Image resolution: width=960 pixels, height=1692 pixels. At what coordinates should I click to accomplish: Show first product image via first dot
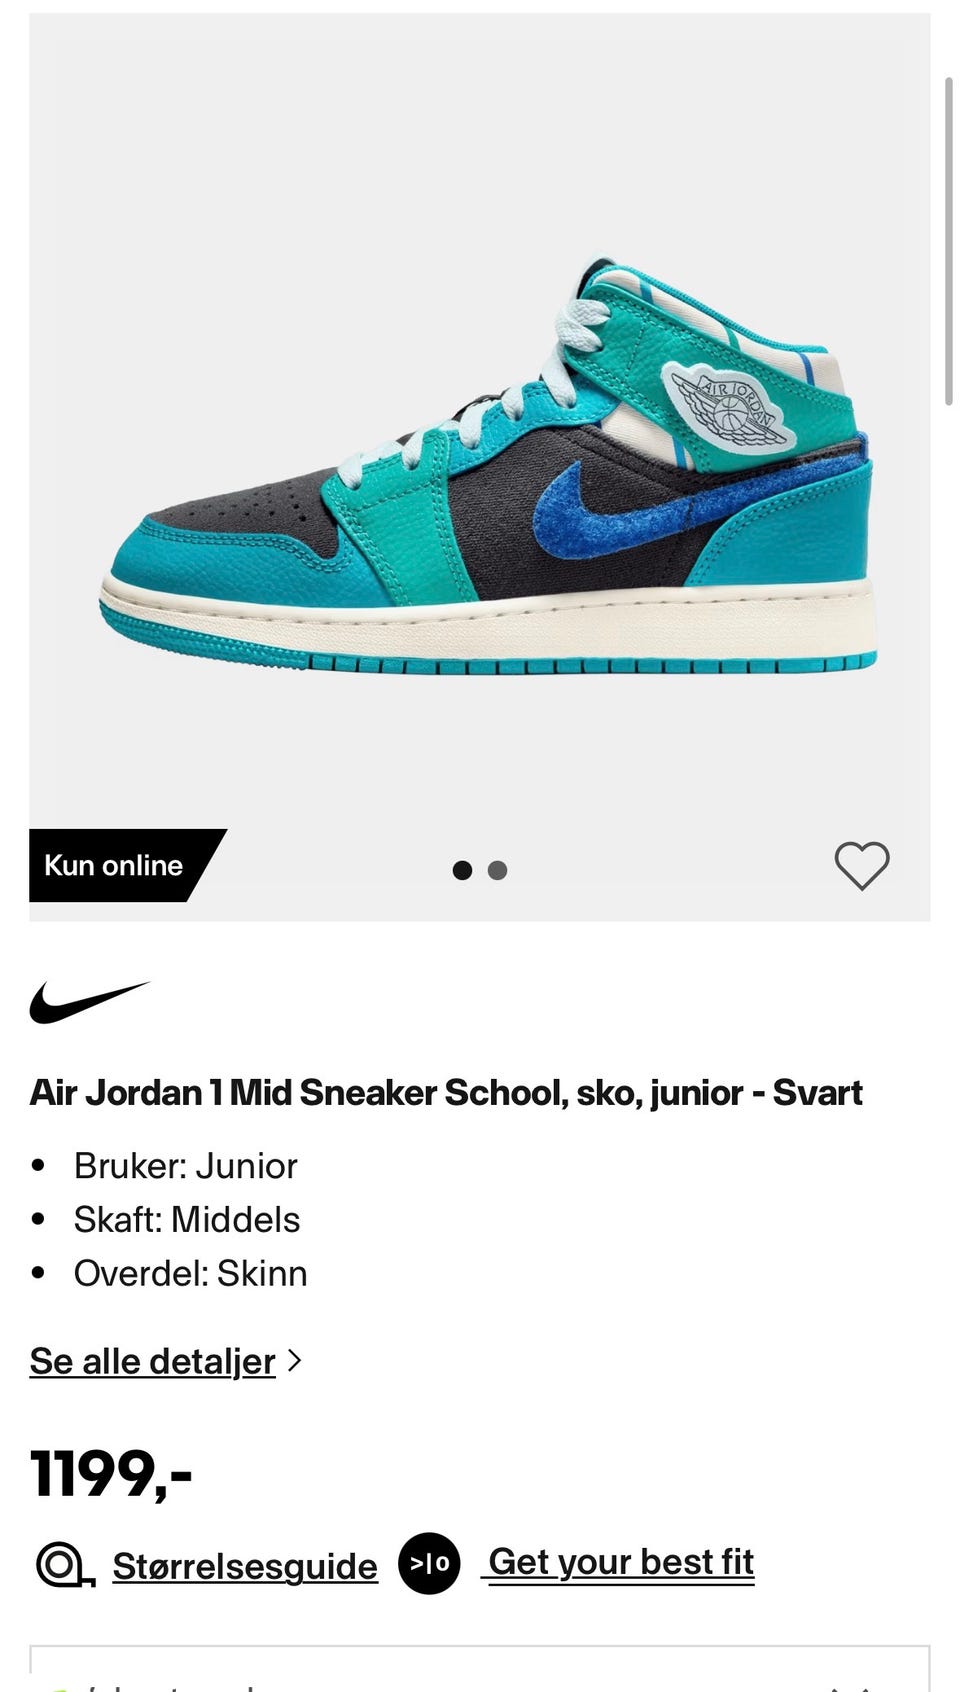click(x=462, y=870)
